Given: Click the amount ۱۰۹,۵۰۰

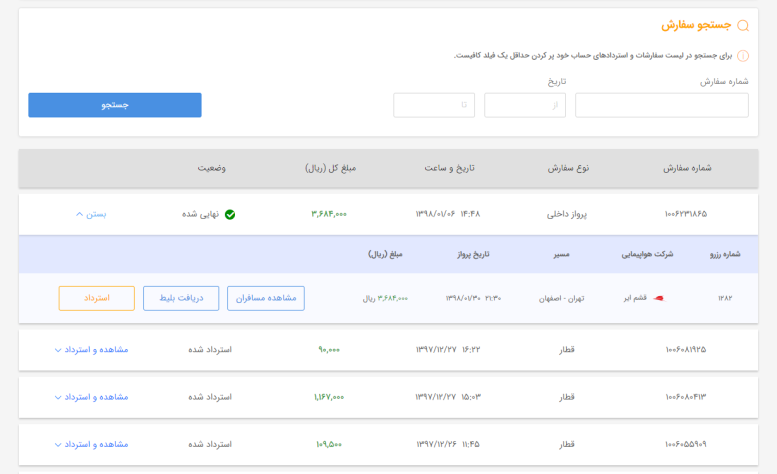Looking at the screenshot, I should 329,445.
